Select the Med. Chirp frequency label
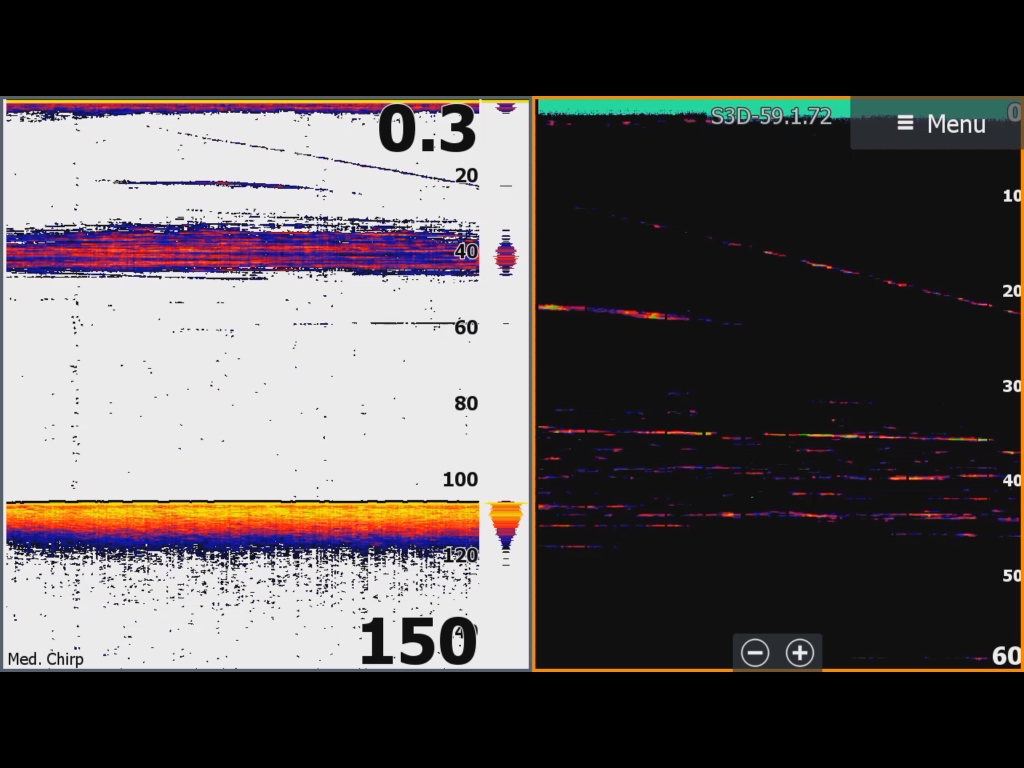Viewport: 1024px width, 768px height. [x=46, y=659]
